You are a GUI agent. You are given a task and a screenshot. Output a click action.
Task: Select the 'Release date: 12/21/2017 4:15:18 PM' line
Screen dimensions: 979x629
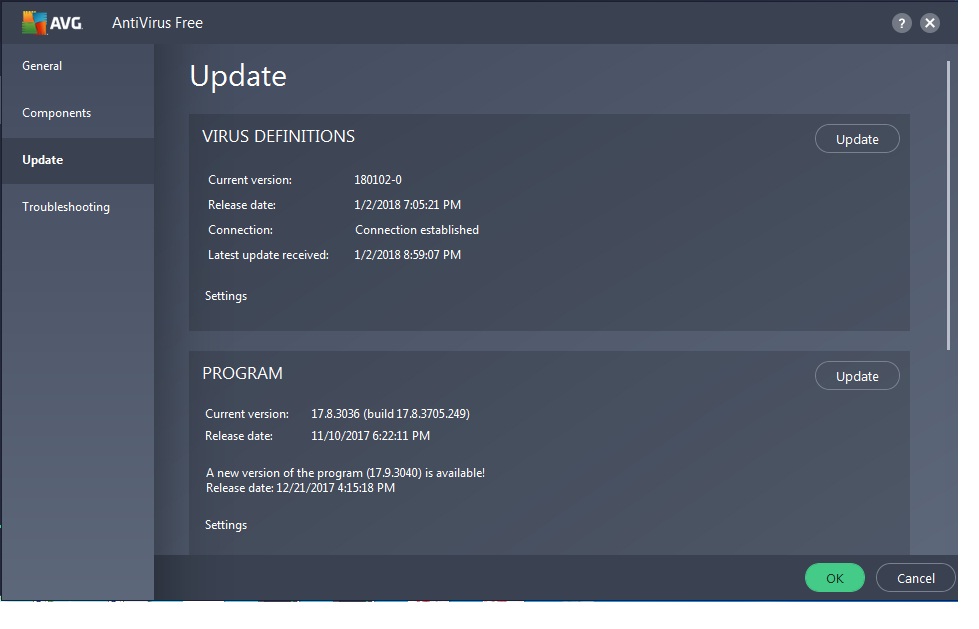click(x=300, y=488)
